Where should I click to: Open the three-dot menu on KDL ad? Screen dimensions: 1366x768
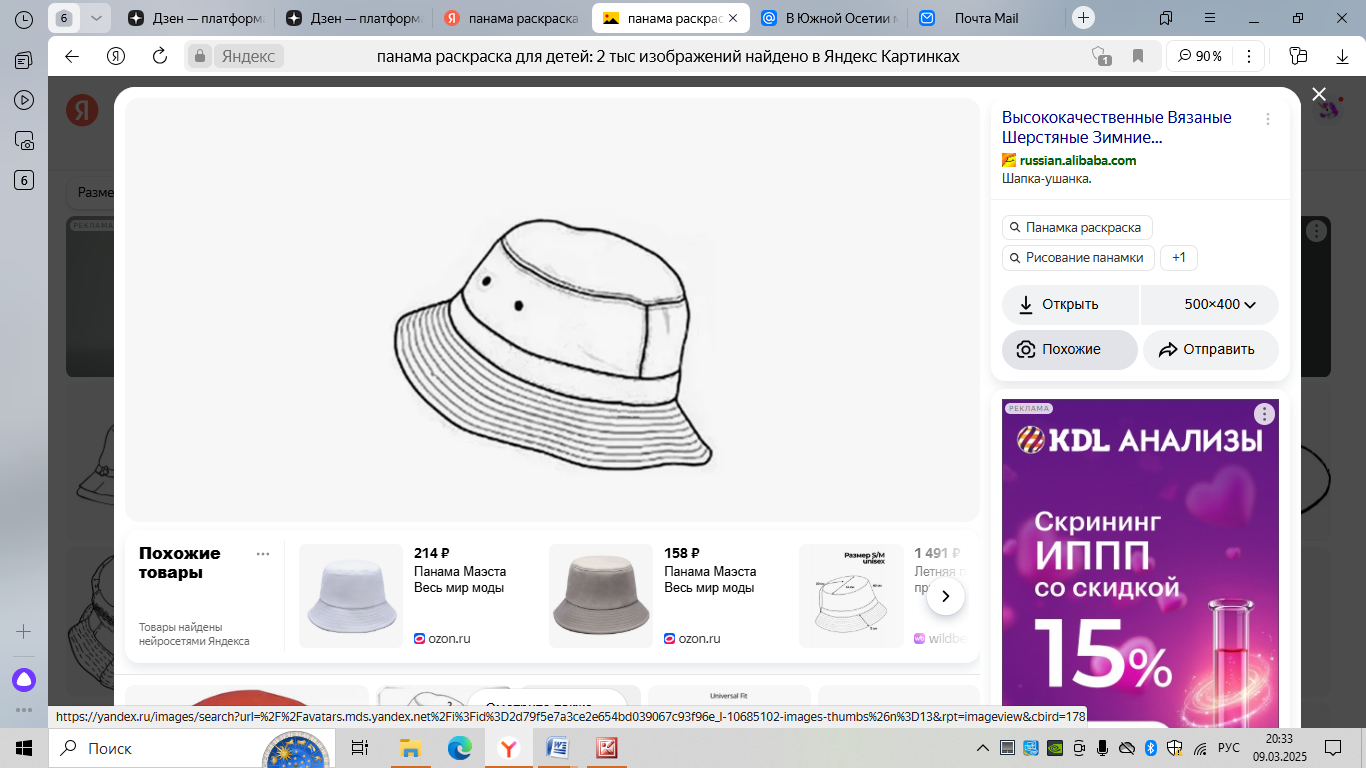(x=1265, y=414)
